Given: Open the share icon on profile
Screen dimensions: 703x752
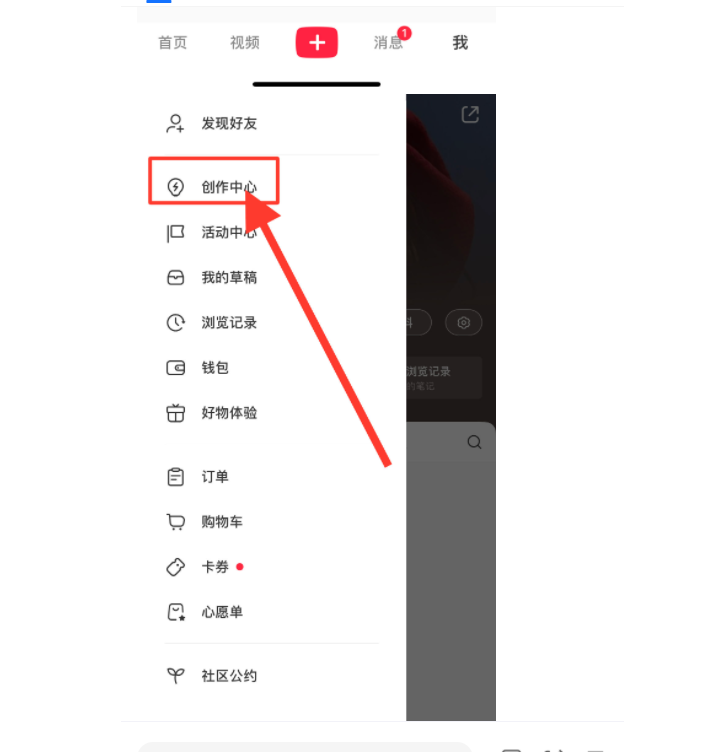Looking at the screenshot, I should click(470, 115).
